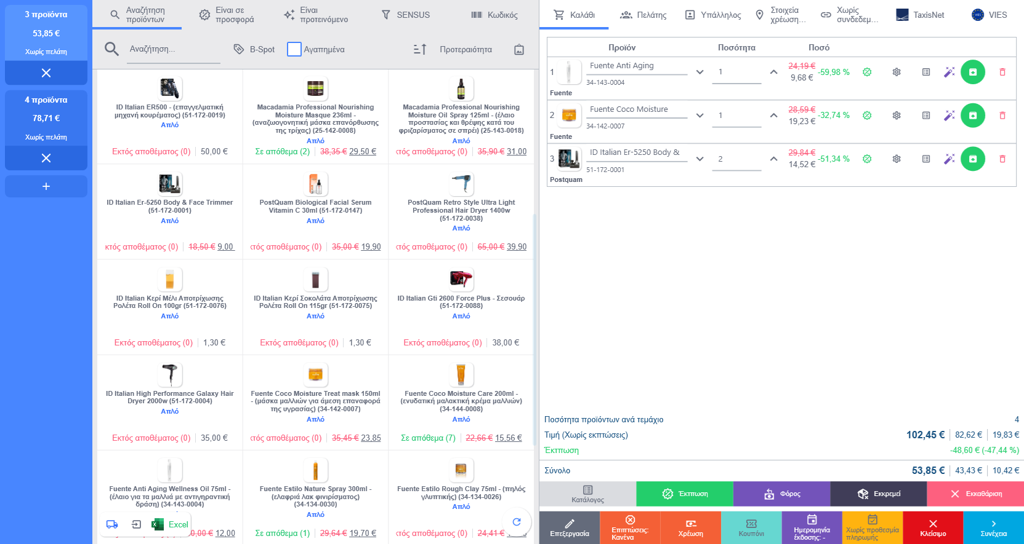This screenshot has width=1024, height=544.
Task: Click the Προτεραιότητα sort order icon
Action: pyautogui.click(x=420, y=50)
